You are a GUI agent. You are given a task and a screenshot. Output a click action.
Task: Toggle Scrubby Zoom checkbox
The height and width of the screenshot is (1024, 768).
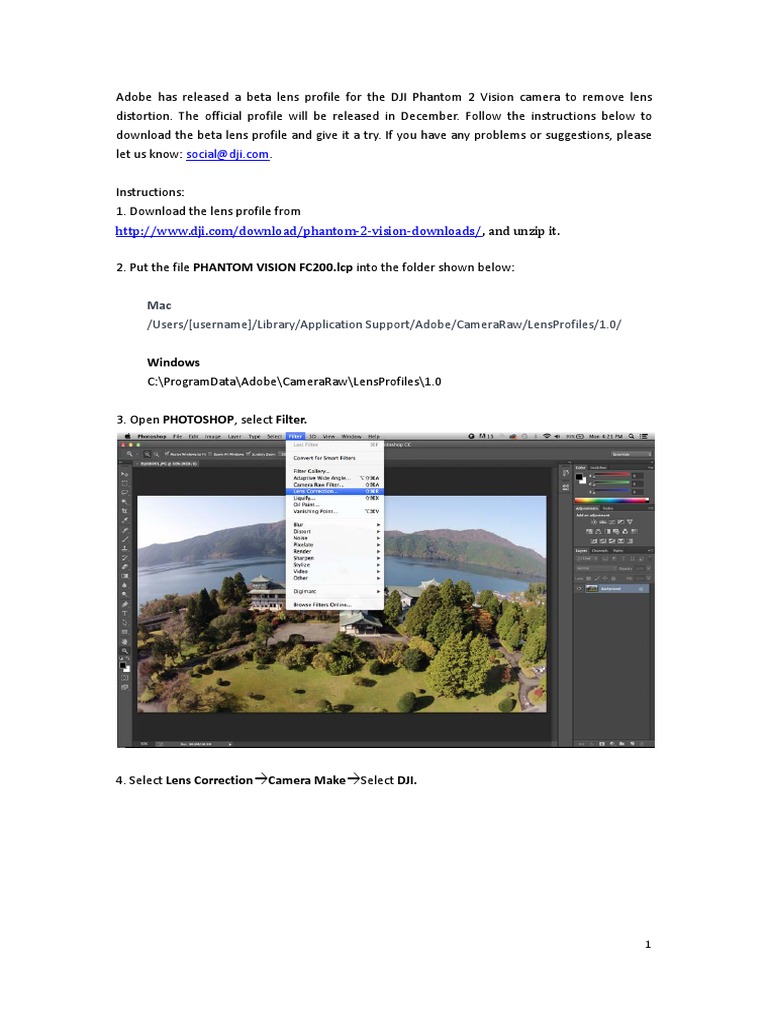pos(248,454)
